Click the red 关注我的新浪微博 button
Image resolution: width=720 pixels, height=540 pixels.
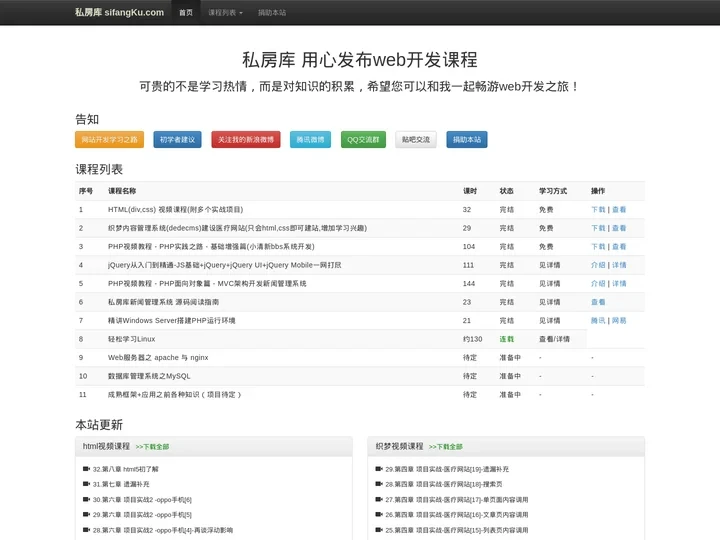246,140
